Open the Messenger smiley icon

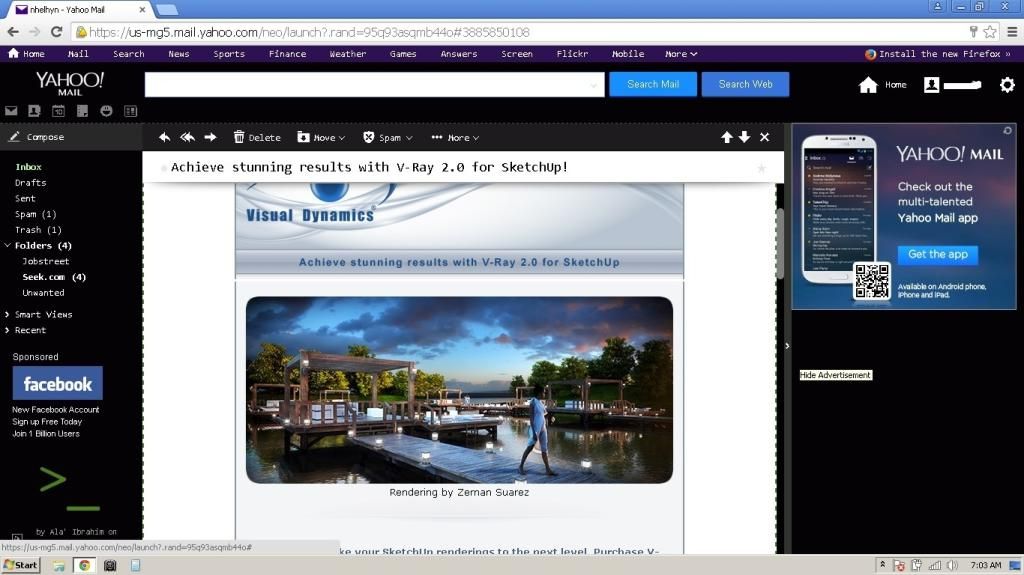tap(106, 111)
